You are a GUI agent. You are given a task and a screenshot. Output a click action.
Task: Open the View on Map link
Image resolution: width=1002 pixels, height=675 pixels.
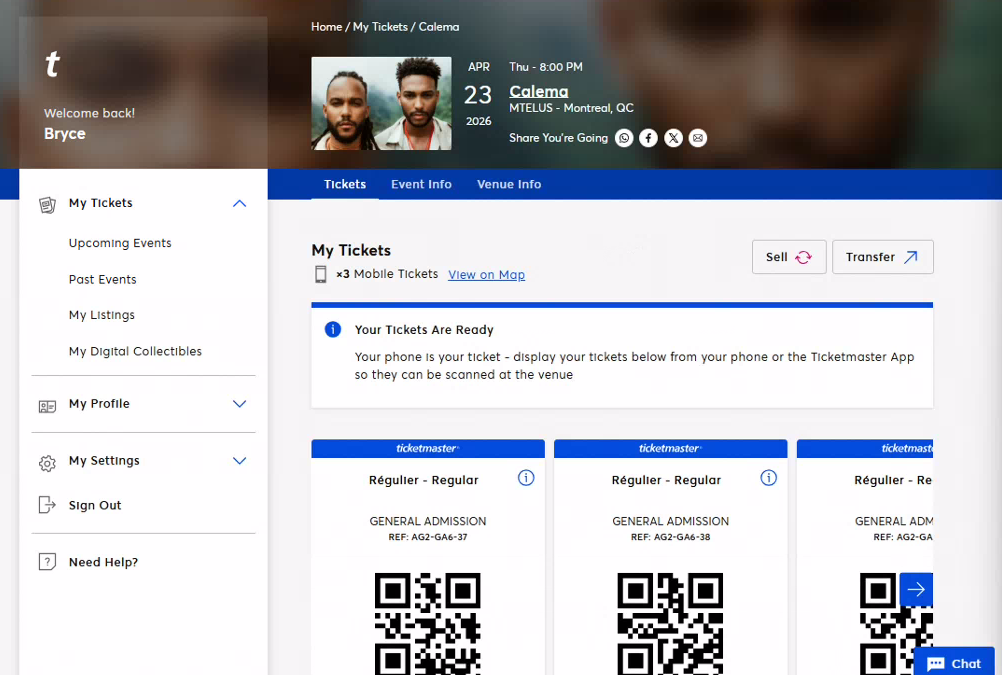486,275
